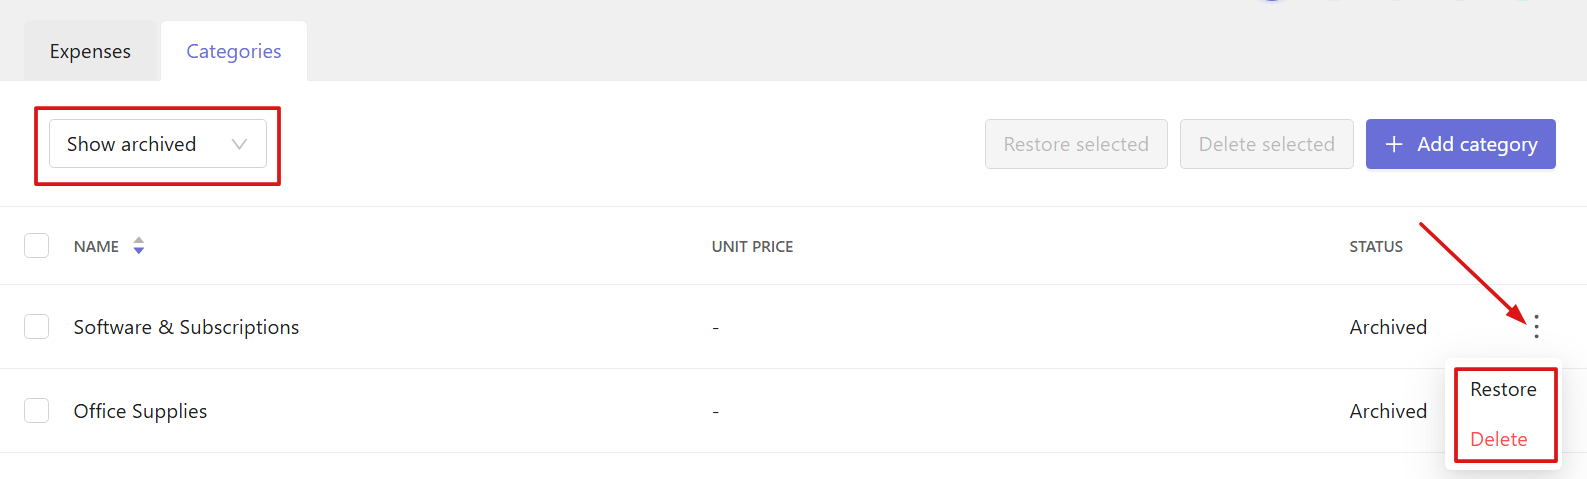Expand the Show archived dropdown chevron
The image size is (1587, 479).
(x=239, y=144)
